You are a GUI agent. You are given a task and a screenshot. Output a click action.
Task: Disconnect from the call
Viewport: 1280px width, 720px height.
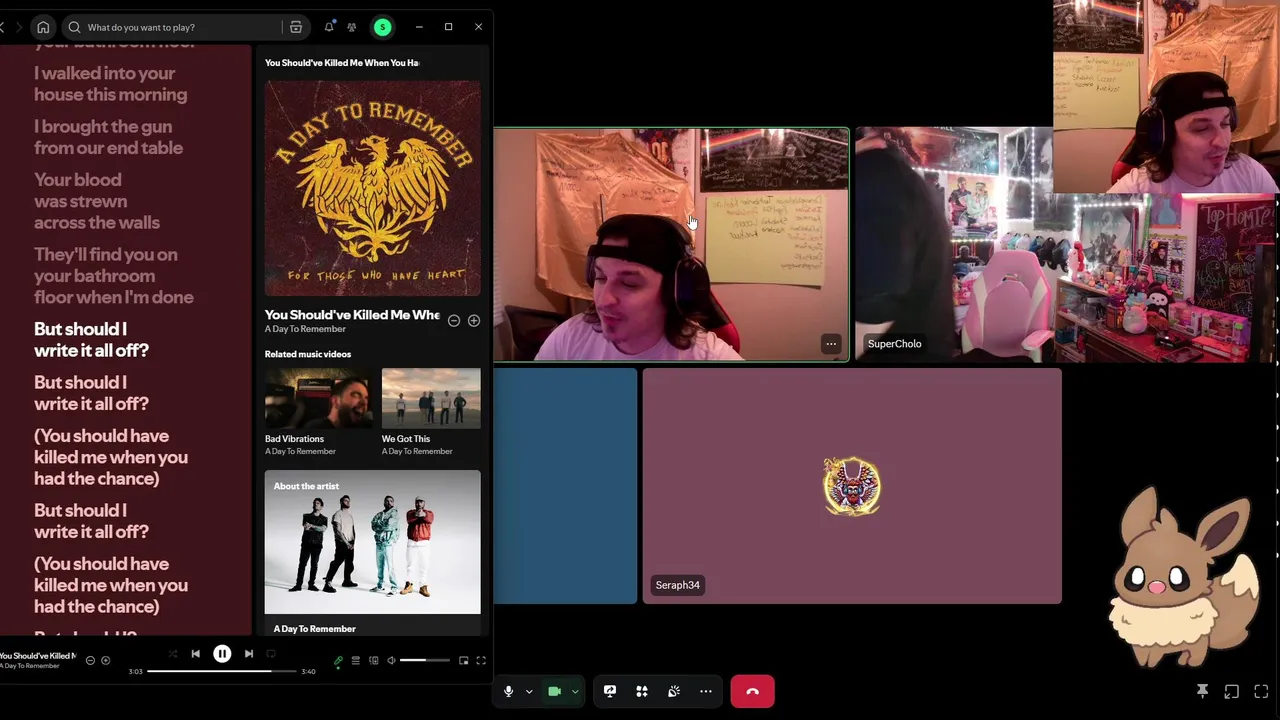point(752,691)
